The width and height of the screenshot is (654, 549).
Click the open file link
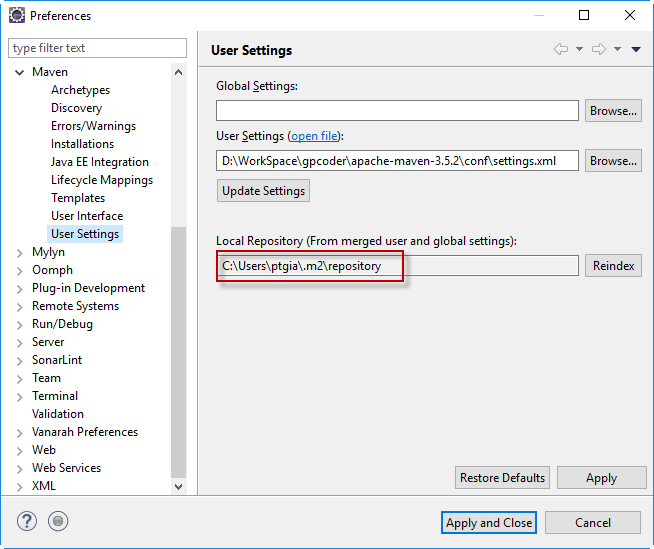(315, 136)
